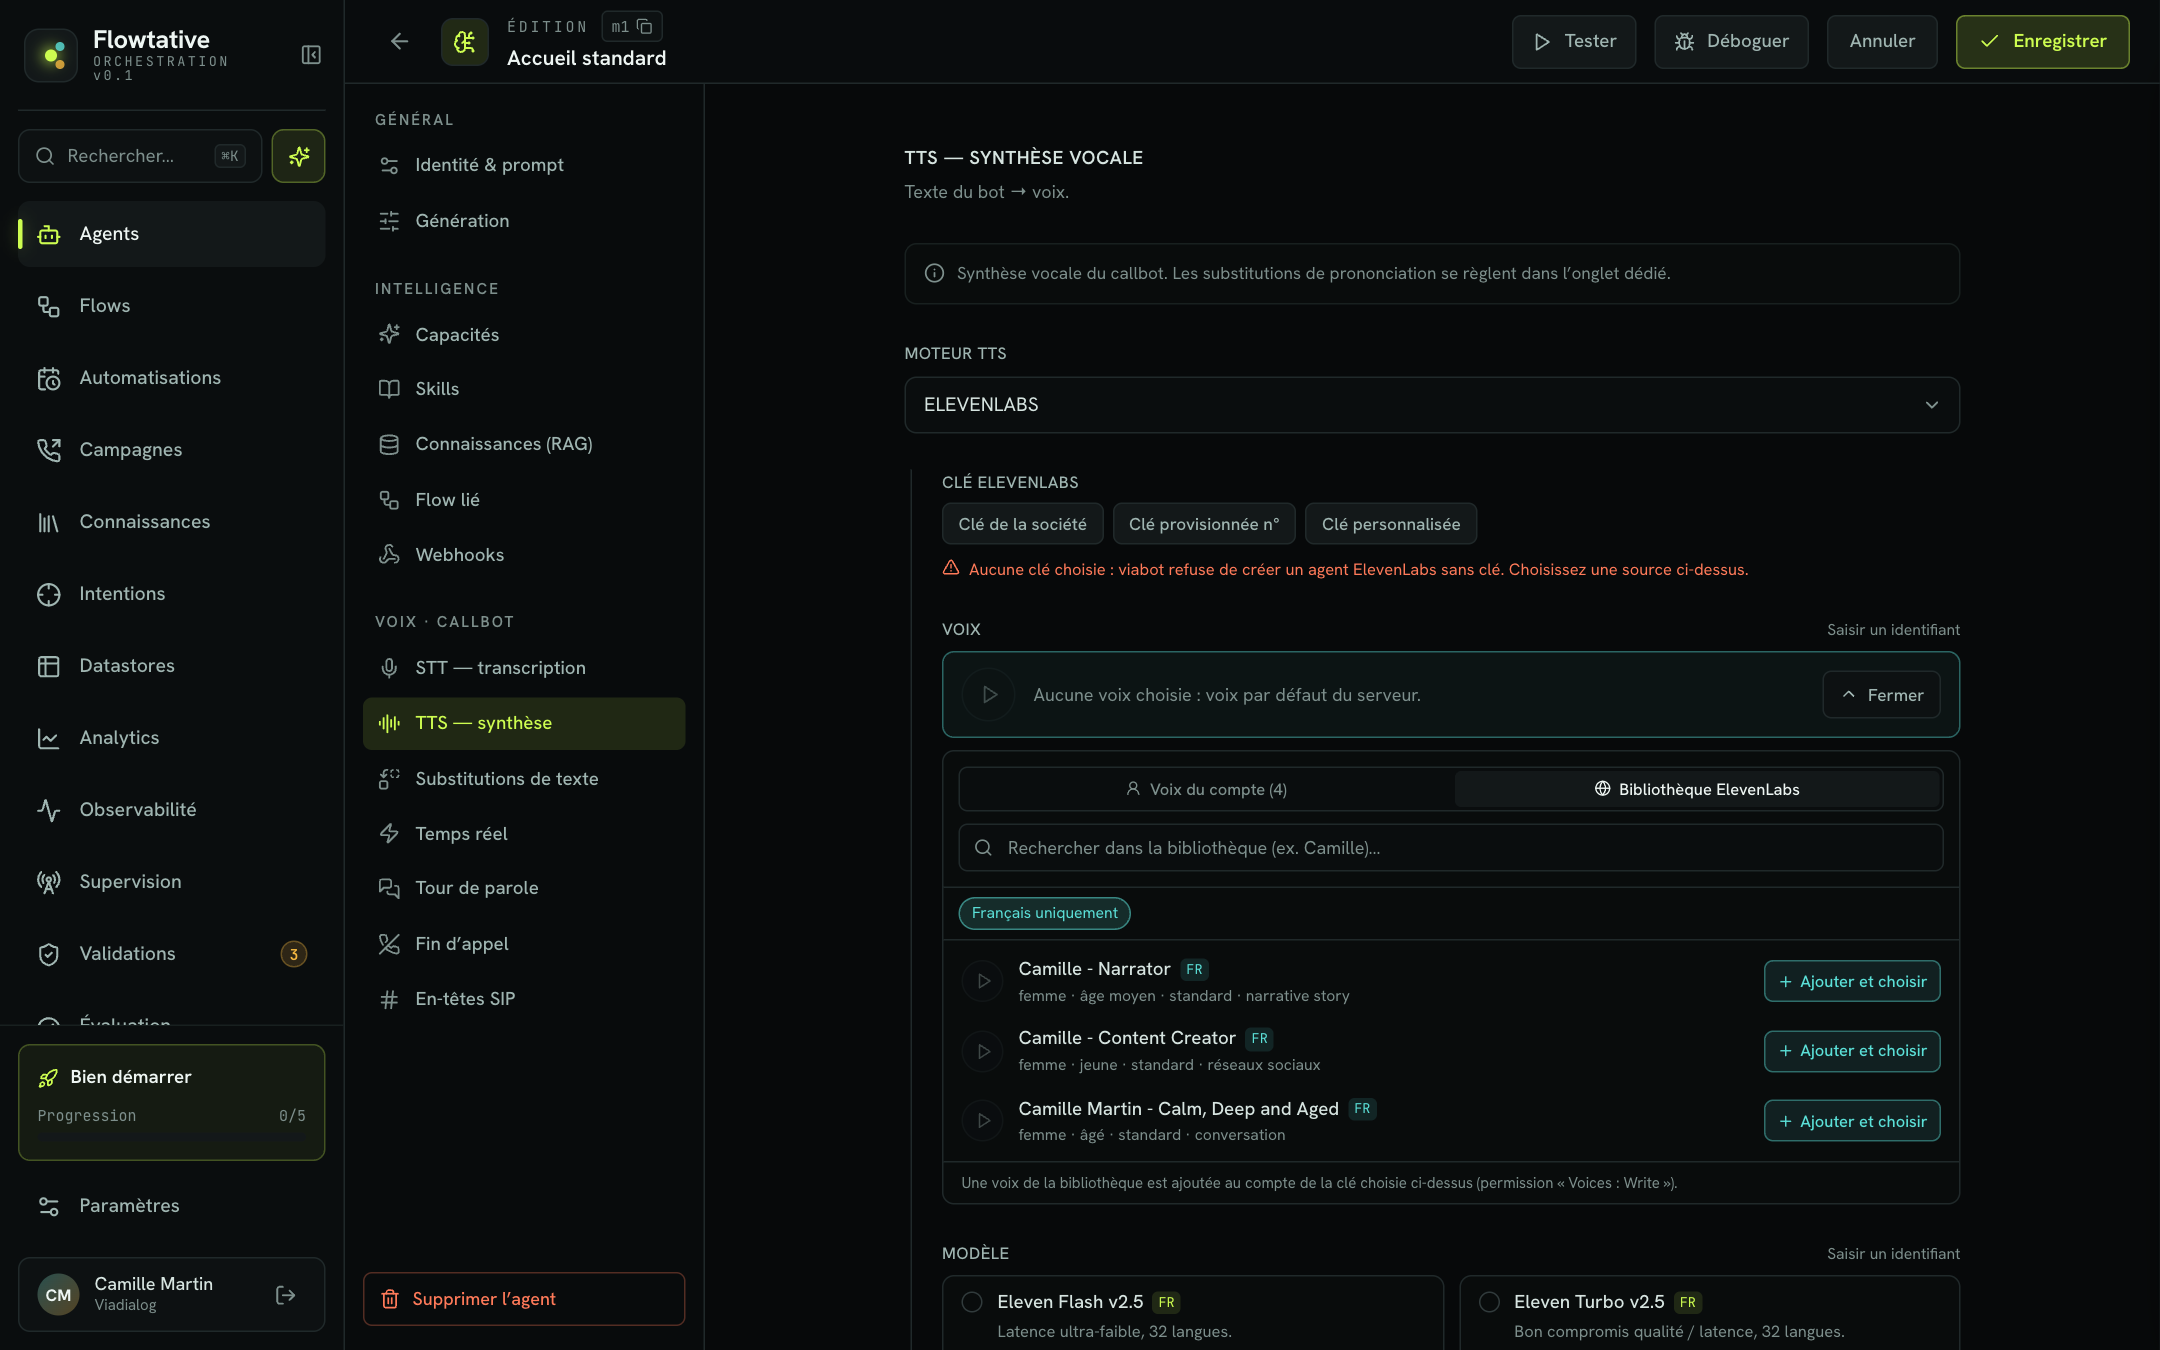Click Saisir un identifiant next to MODÈLE

[1893, 1254]
